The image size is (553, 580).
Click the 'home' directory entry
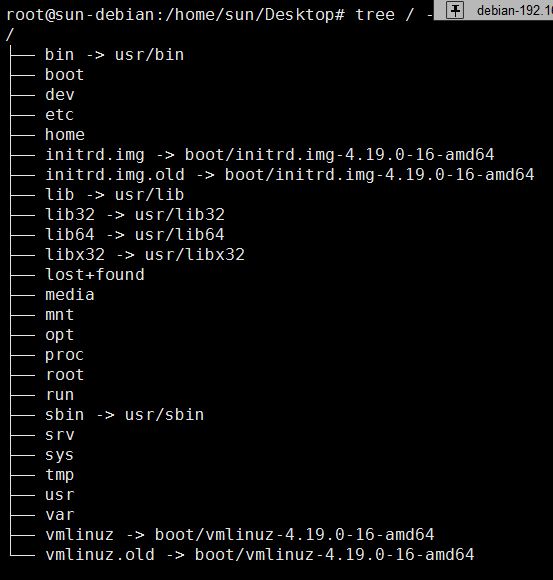click(x=65, y=135)
